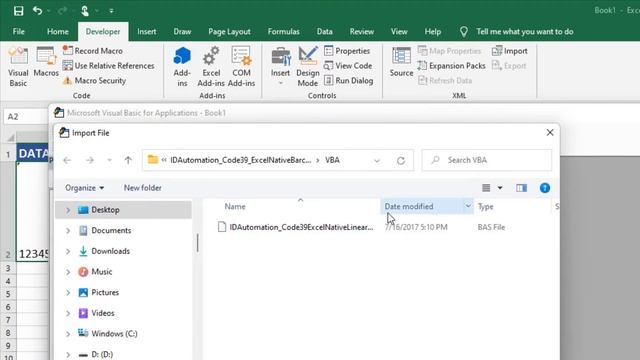The image size is (640, 360).
Task: Go up one folder level
Action: tap(128, 160)
